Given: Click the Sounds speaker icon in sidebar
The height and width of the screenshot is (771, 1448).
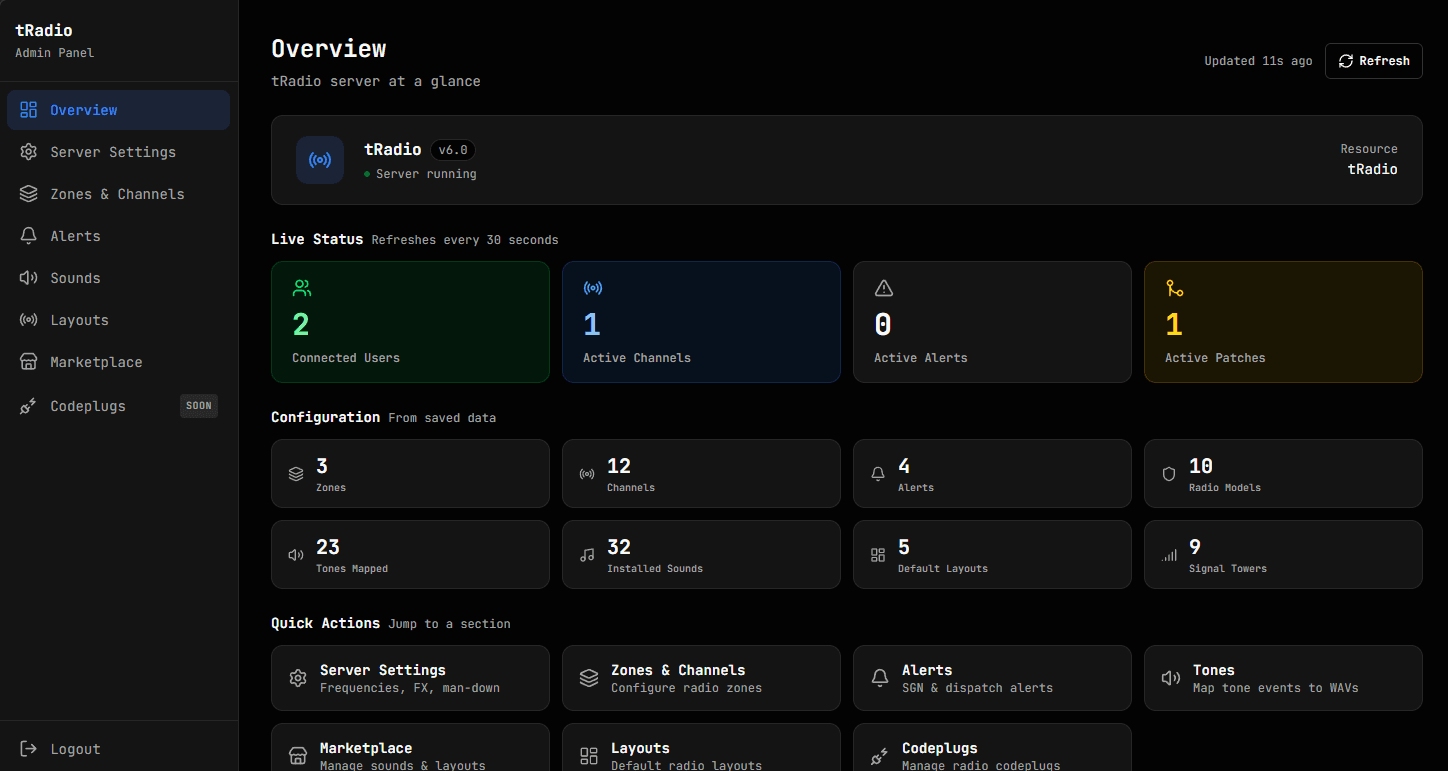Looking at the screenshot, I should (x=29, y=278).
